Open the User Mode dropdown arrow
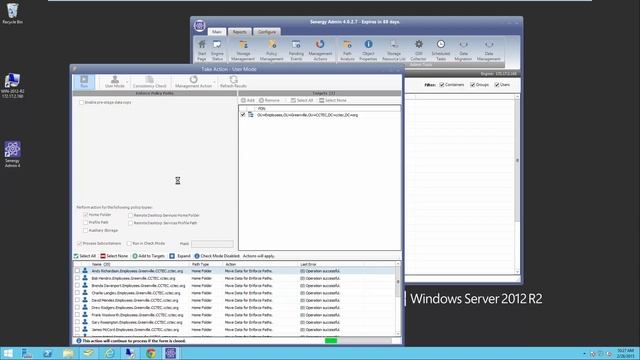The image size is (640, 360). pos(127,82)
